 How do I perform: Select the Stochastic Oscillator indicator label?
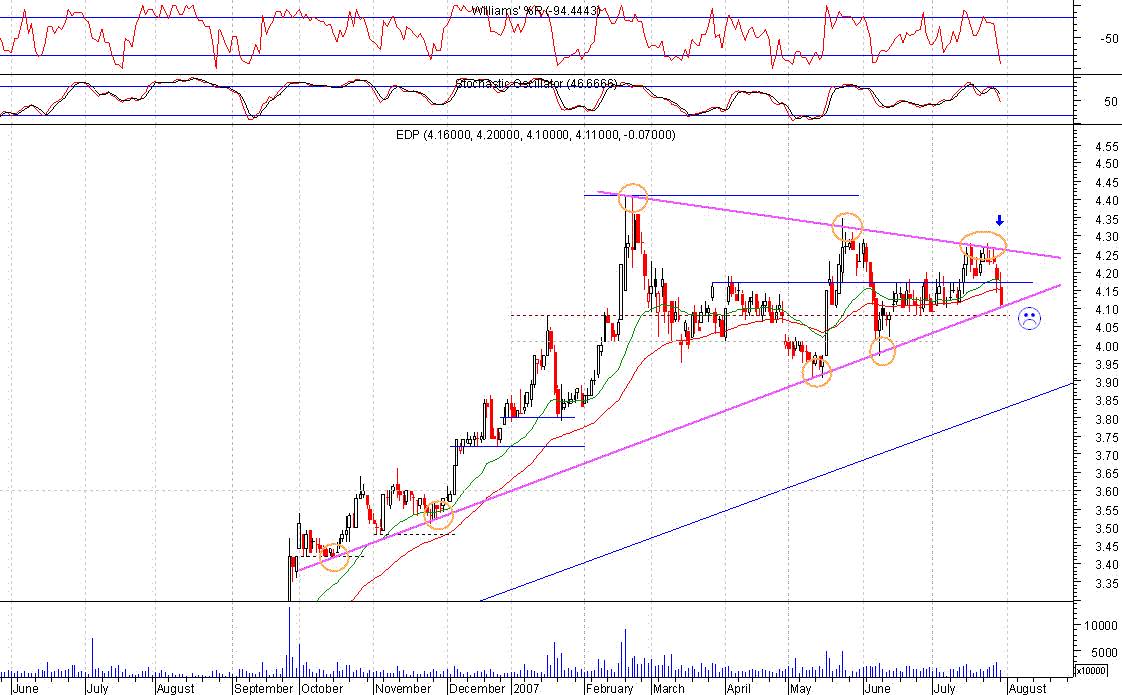coord(536,84)
